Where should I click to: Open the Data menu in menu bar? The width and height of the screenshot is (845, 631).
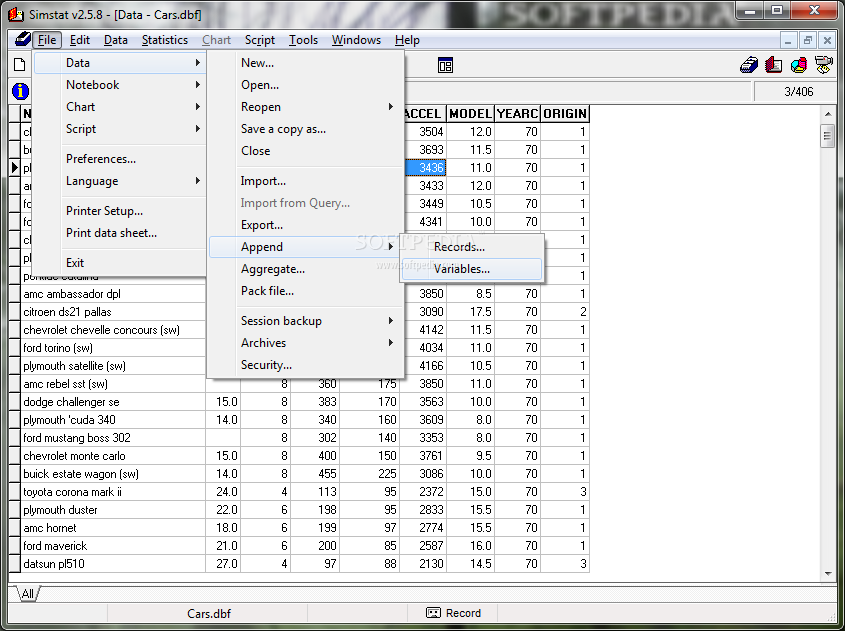(115, 40)
